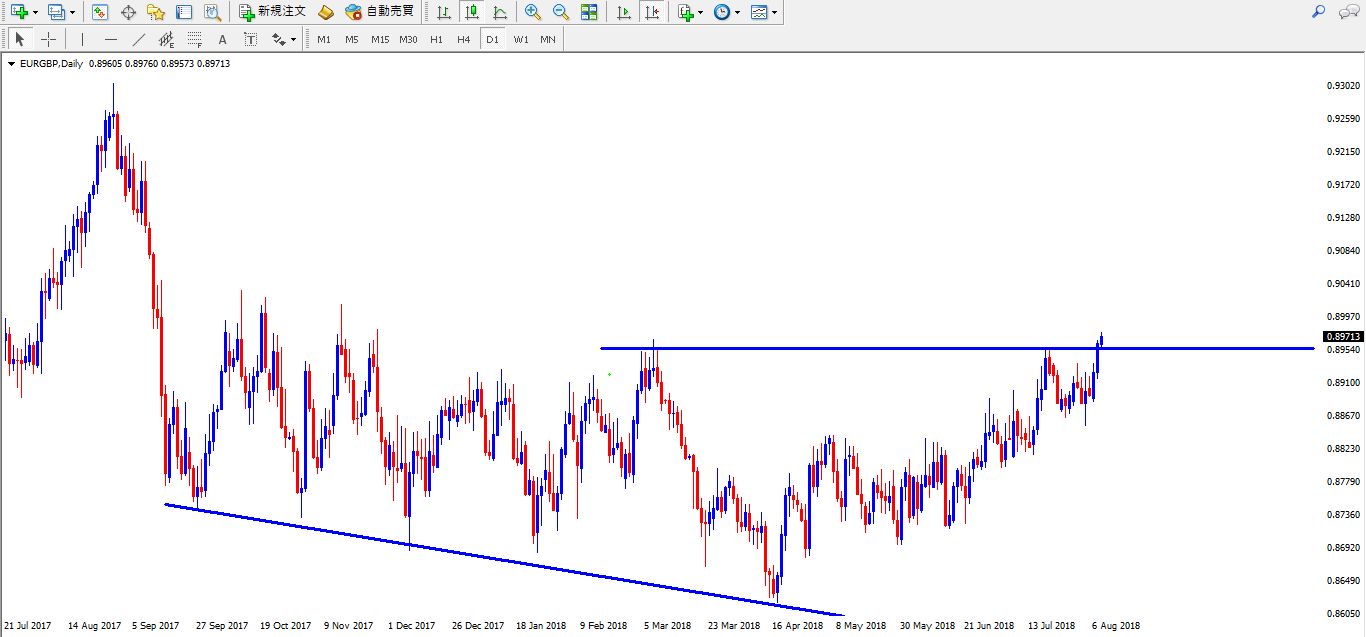Select the Equidistant channel tool

point(166,39)
